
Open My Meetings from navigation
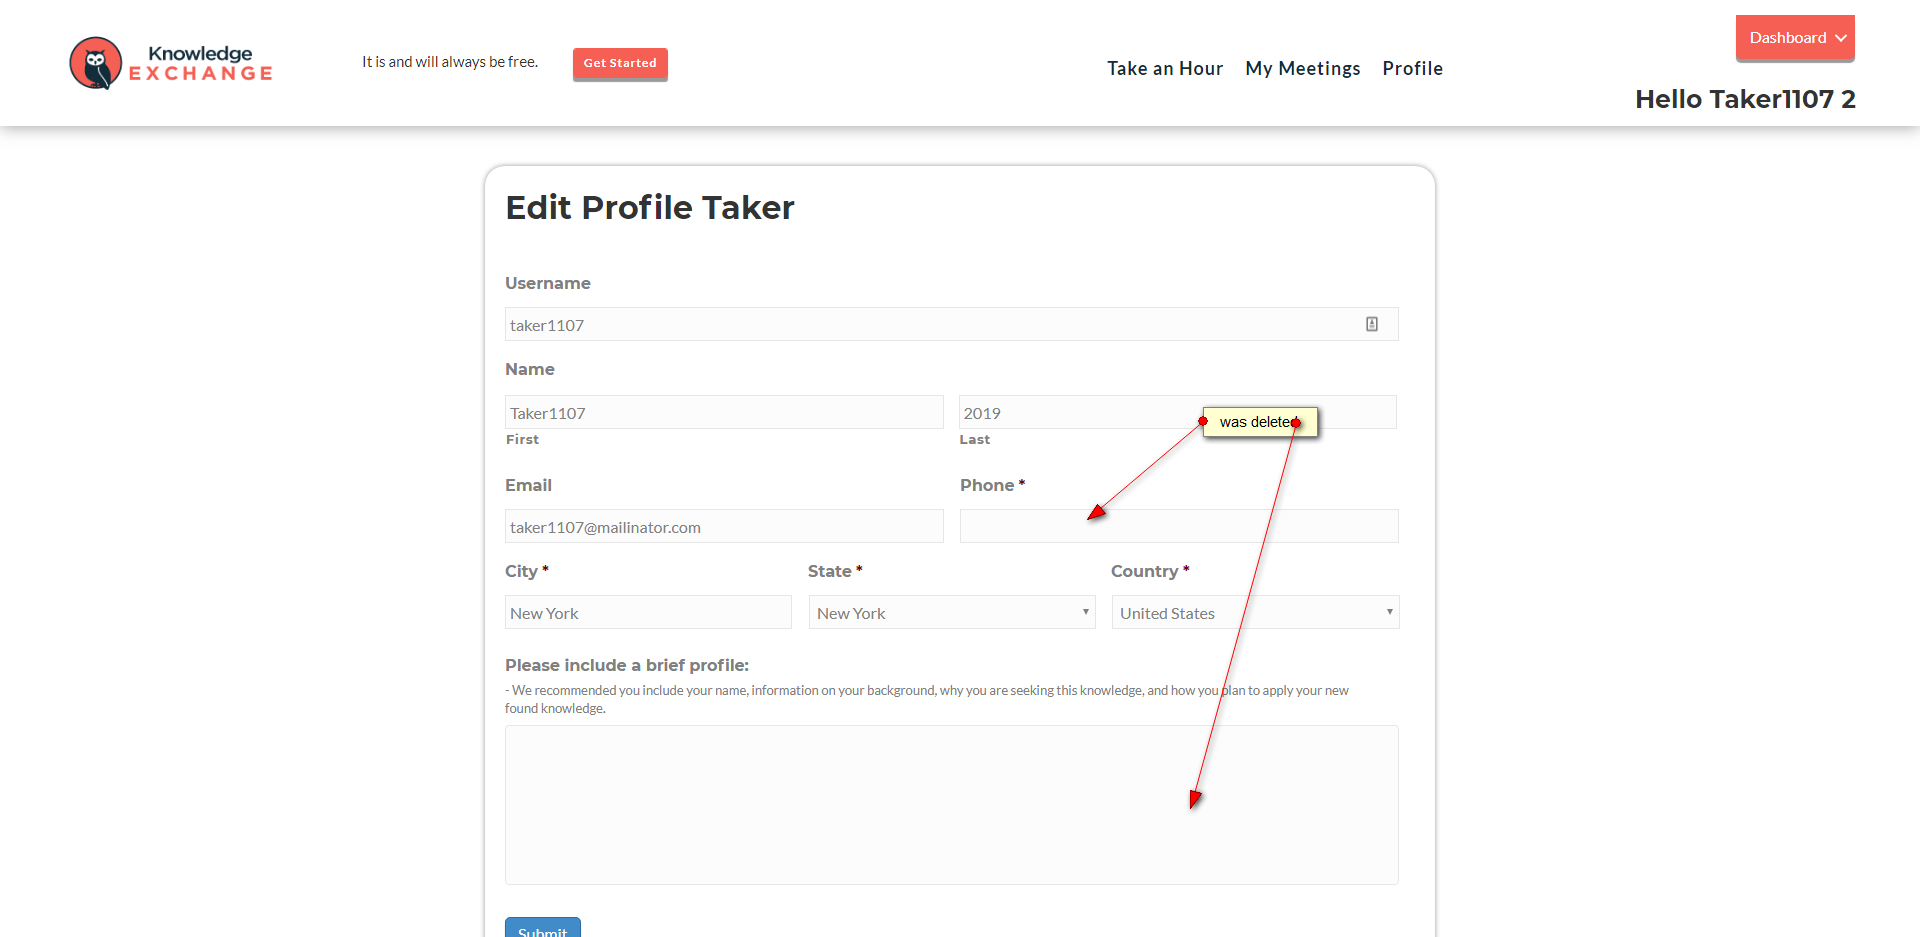pyautogui.click(x=1302, y=68)
